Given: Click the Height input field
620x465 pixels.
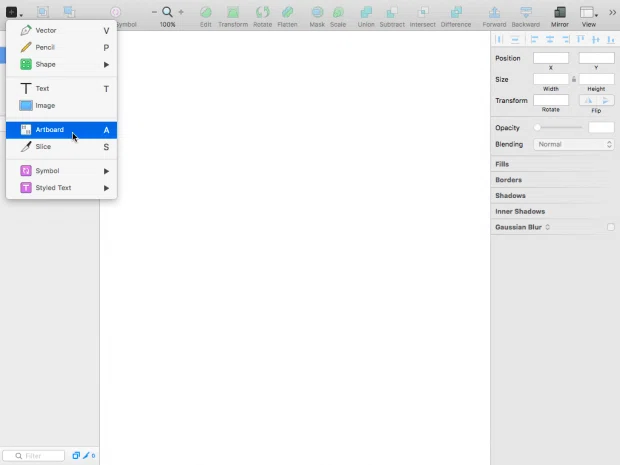Looking at the screenshot, I should 596,79.
